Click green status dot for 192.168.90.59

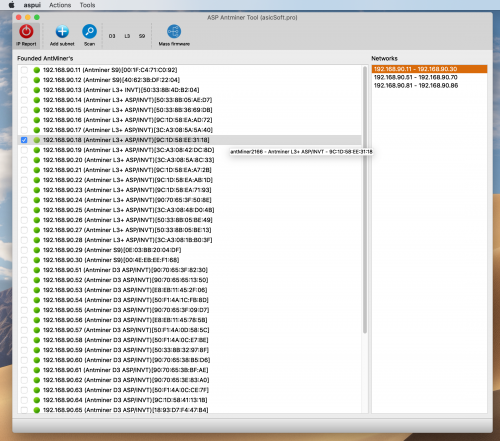[37, 350]
